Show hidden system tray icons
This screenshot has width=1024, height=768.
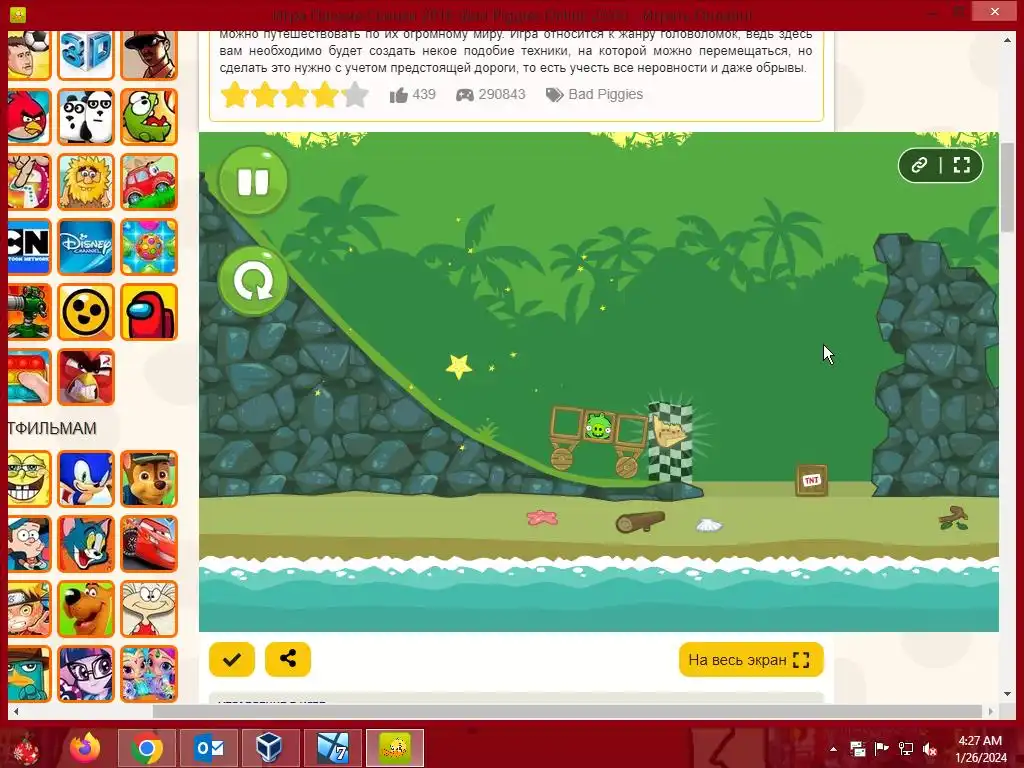click(833, 749)
